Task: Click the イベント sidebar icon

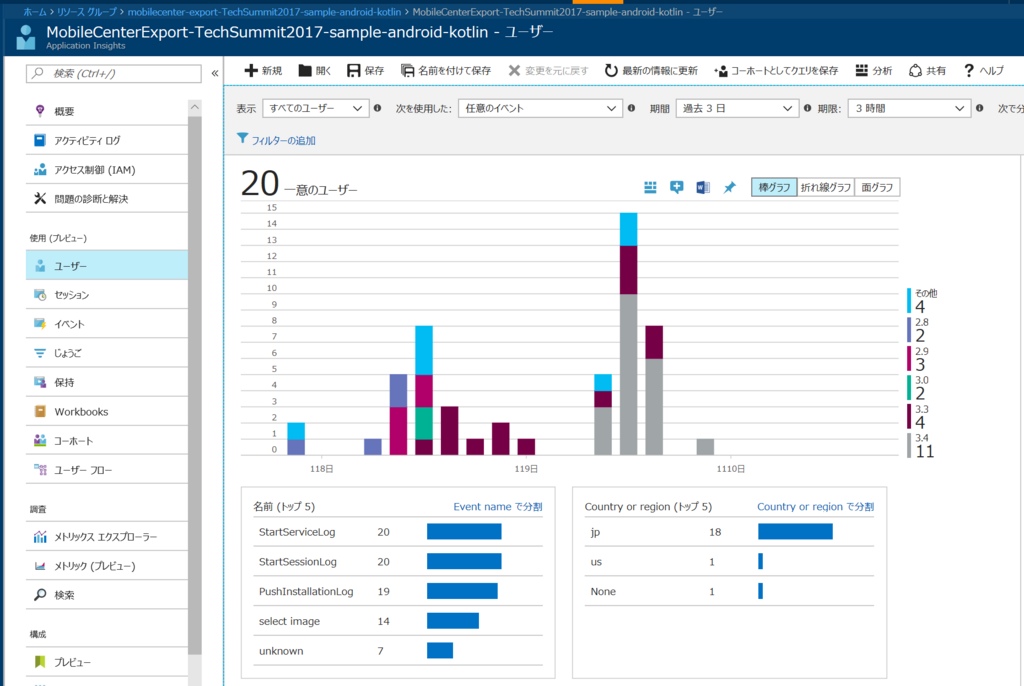Action: (x=40, y=324)
